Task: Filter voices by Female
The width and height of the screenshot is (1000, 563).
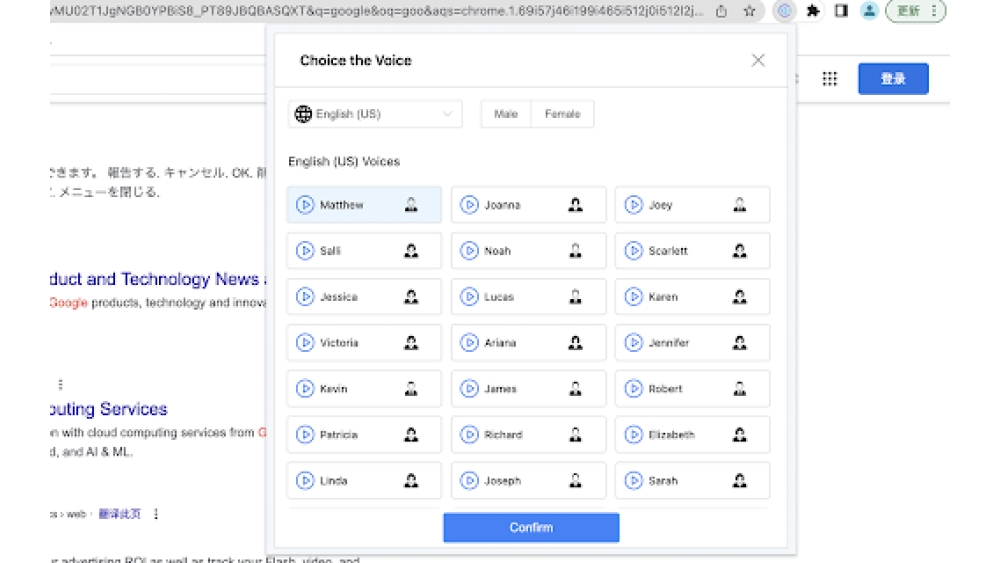Action: point(562,113)
